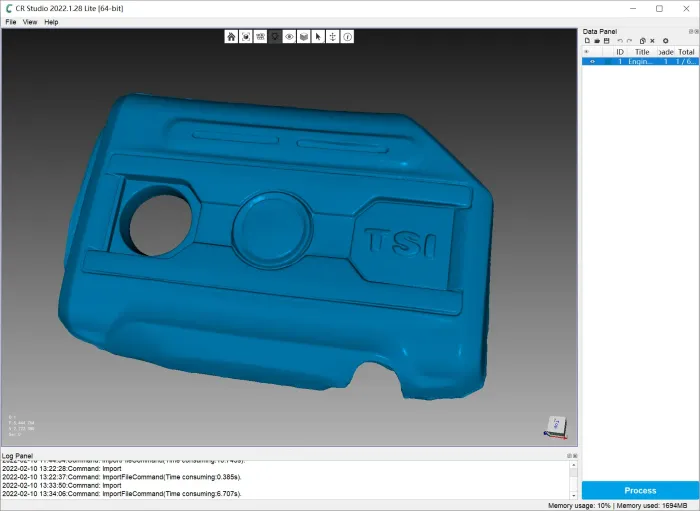This screenshot has height=511, width=700.
Task: Click the ID column header
Action: point(620,52)
